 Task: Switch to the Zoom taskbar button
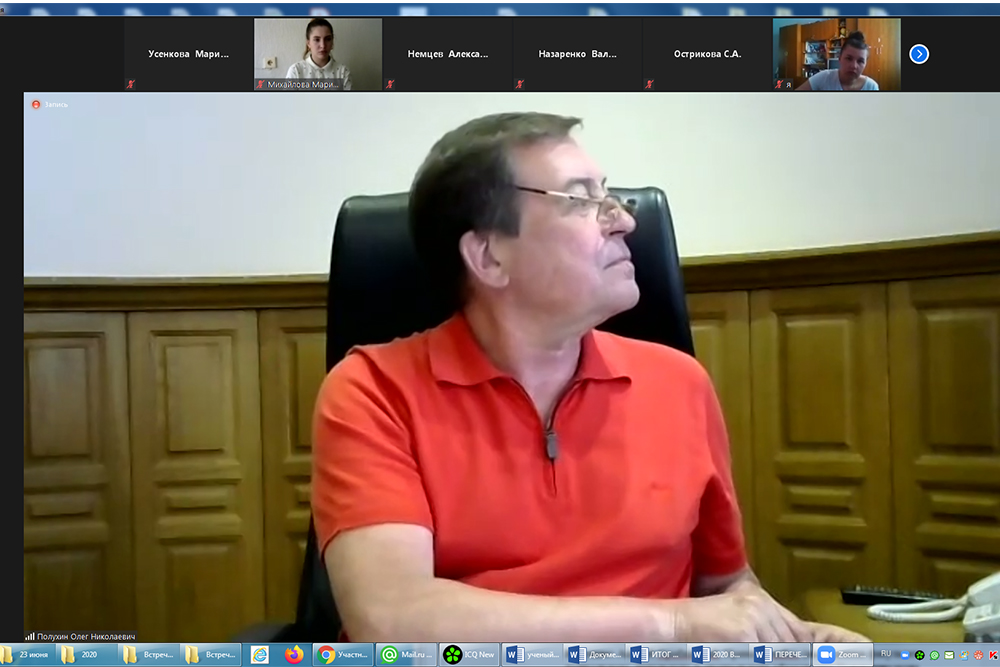point(842,655)
